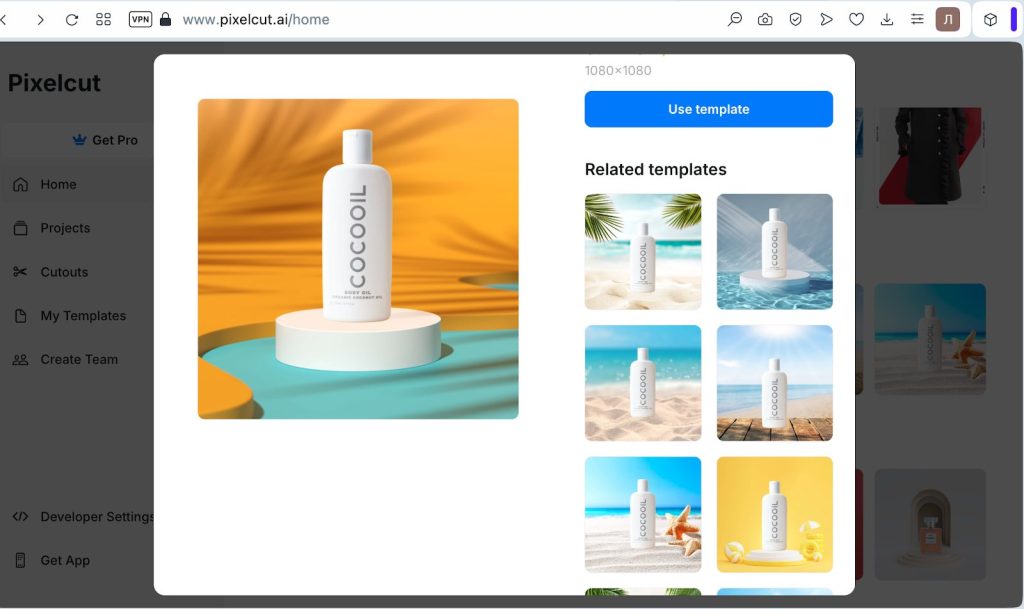Click the Home house icon
The width and height of the screenshot is (1024, 609).
point(20,184)
